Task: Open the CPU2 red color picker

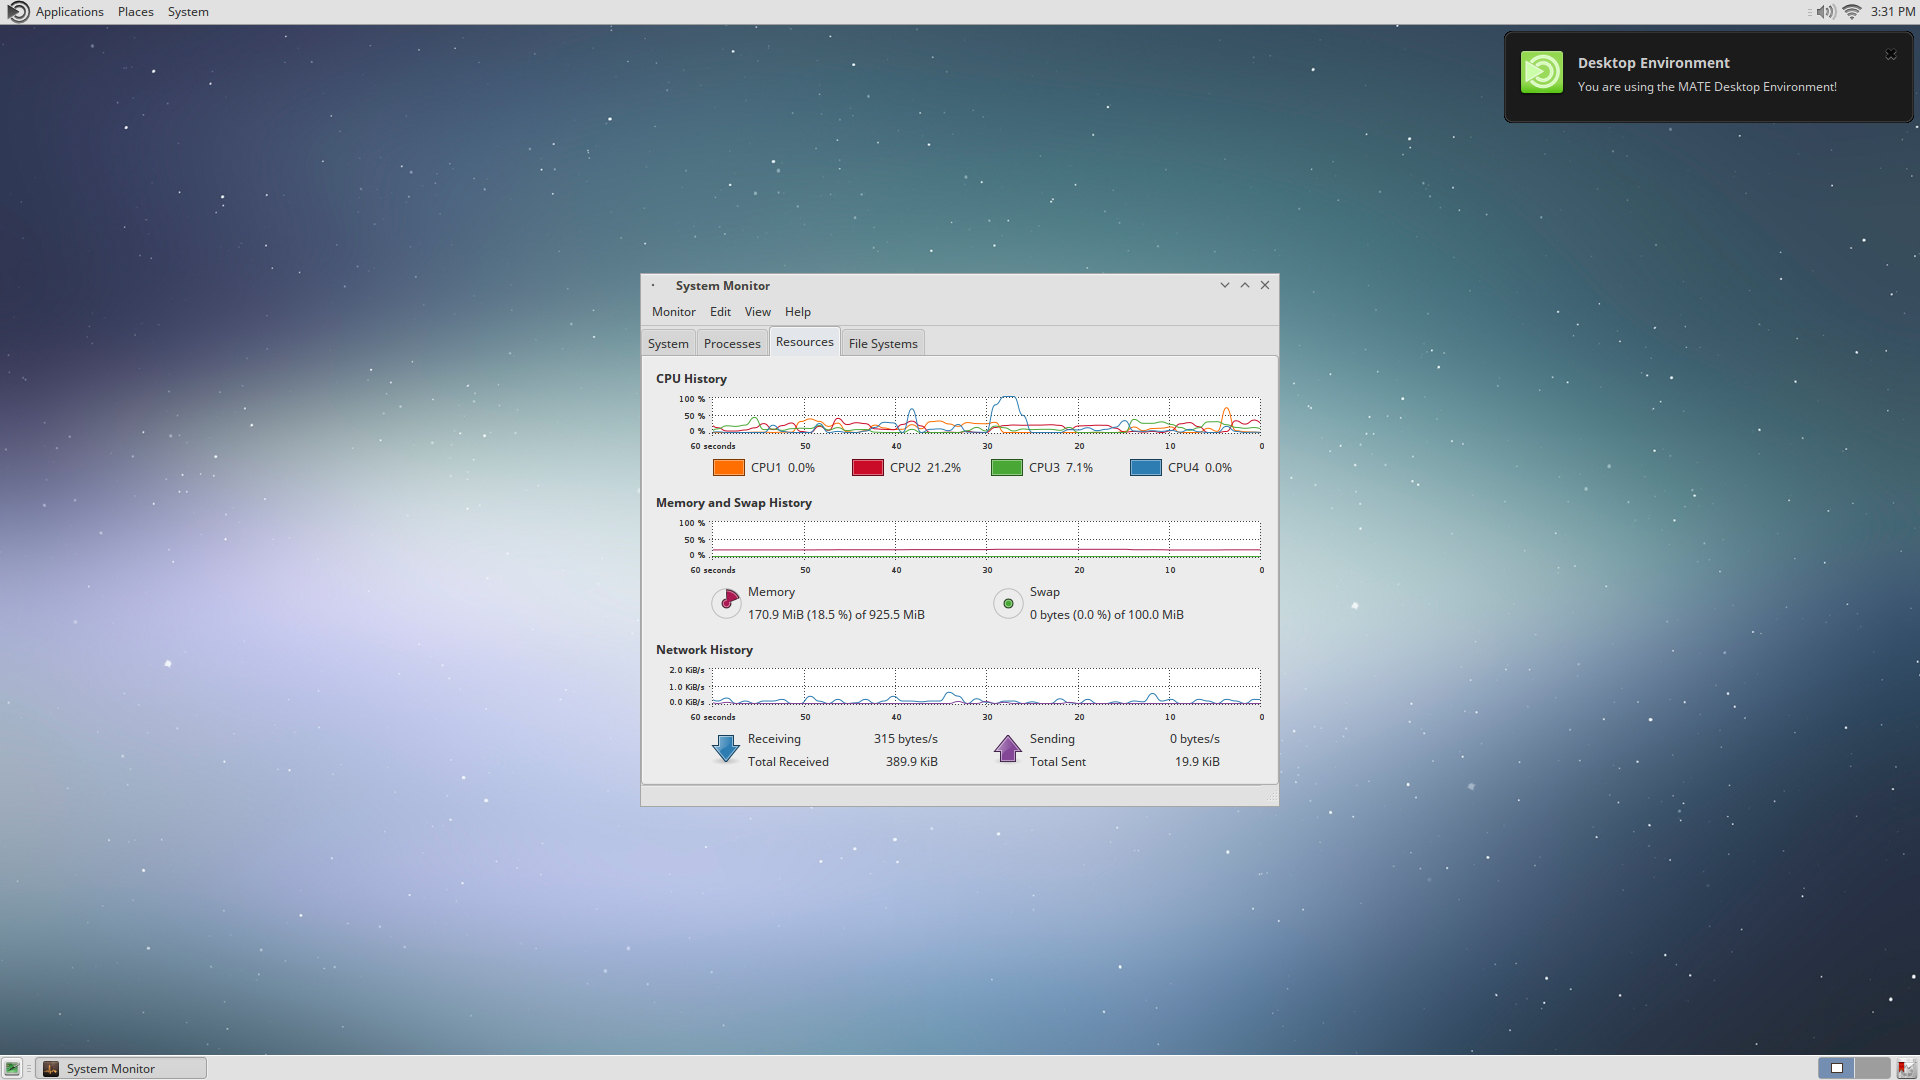Action: 867,467
